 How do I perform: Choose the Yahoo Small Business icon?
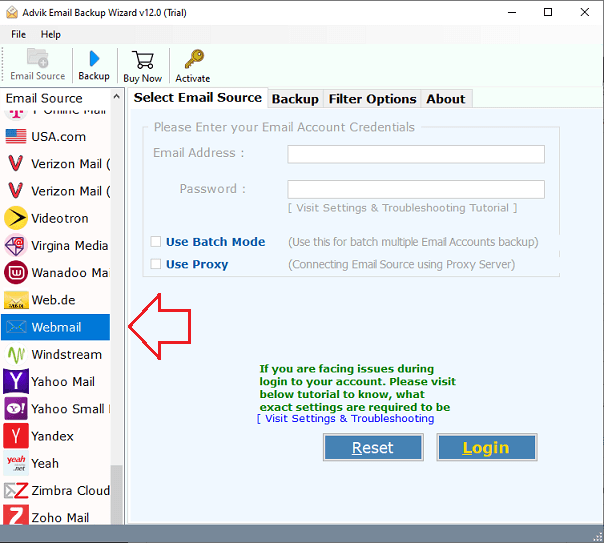click(16, 409)
